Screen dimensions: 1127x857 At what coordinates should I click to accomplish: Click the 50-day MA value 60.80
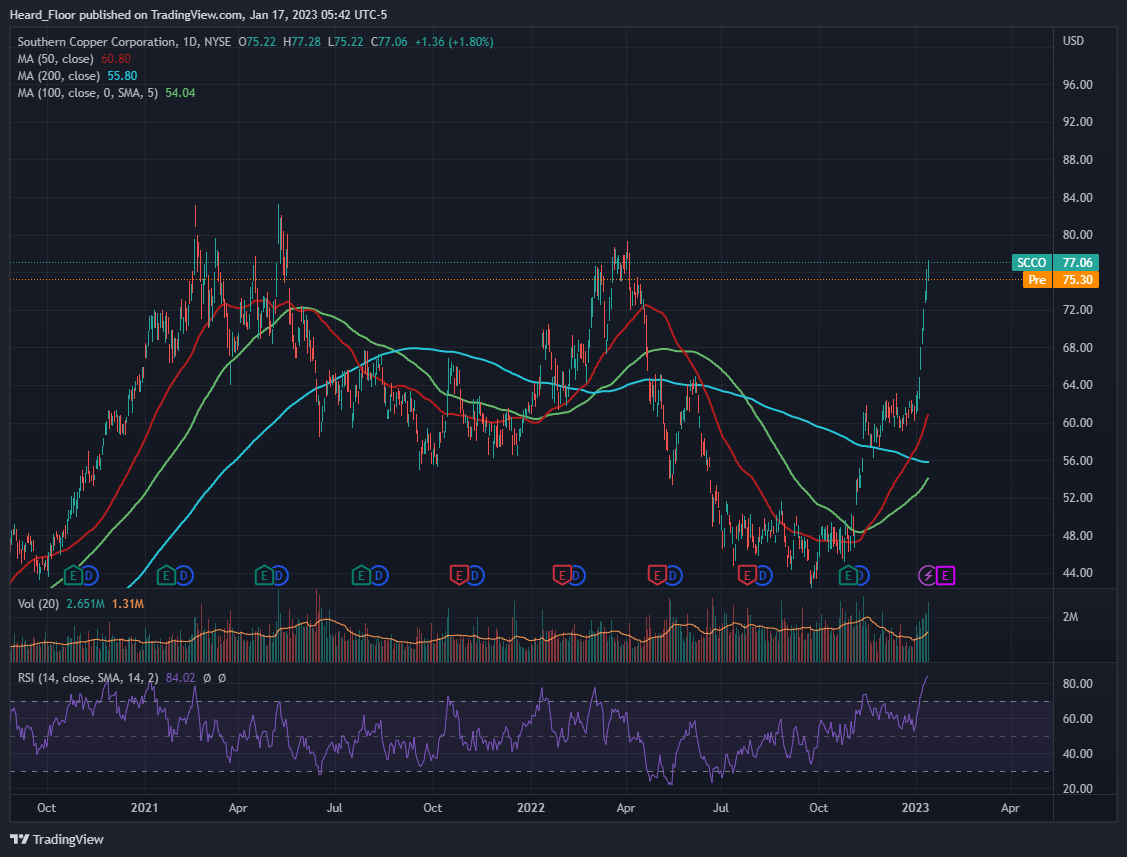point(116,59)
